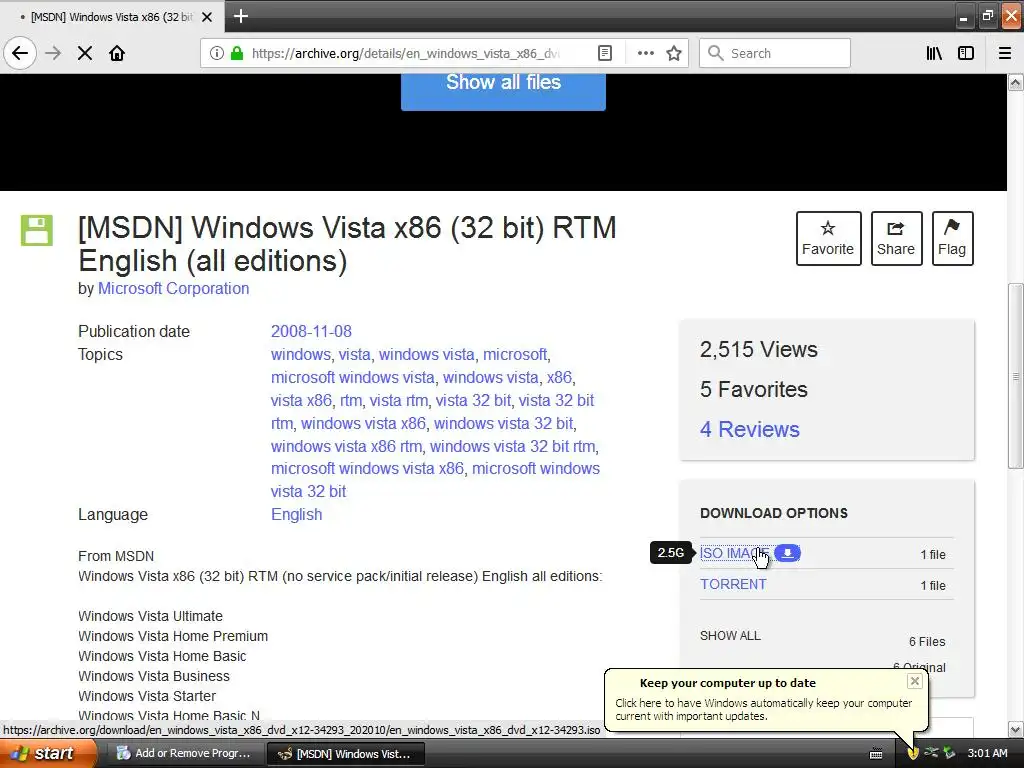Open the Microsoft Corporation creator link
This screenshot has height=768, width=1024.
point(173,289)
